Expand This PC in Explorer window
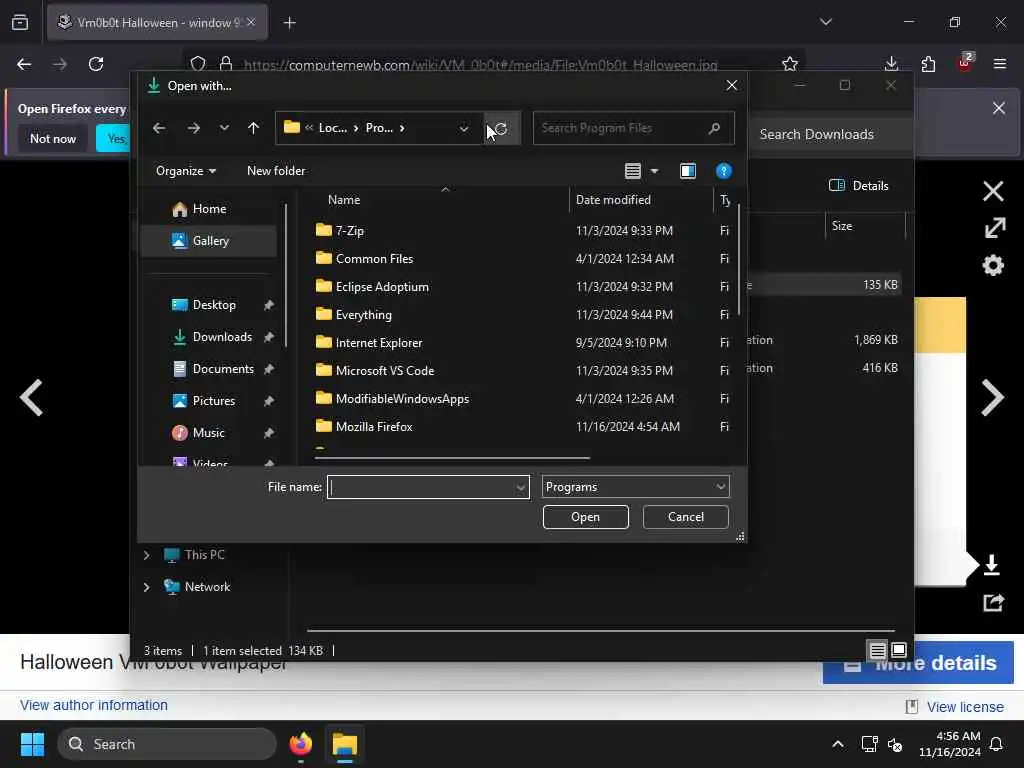This screenshot has width=1024, height=768. (146, 555)
